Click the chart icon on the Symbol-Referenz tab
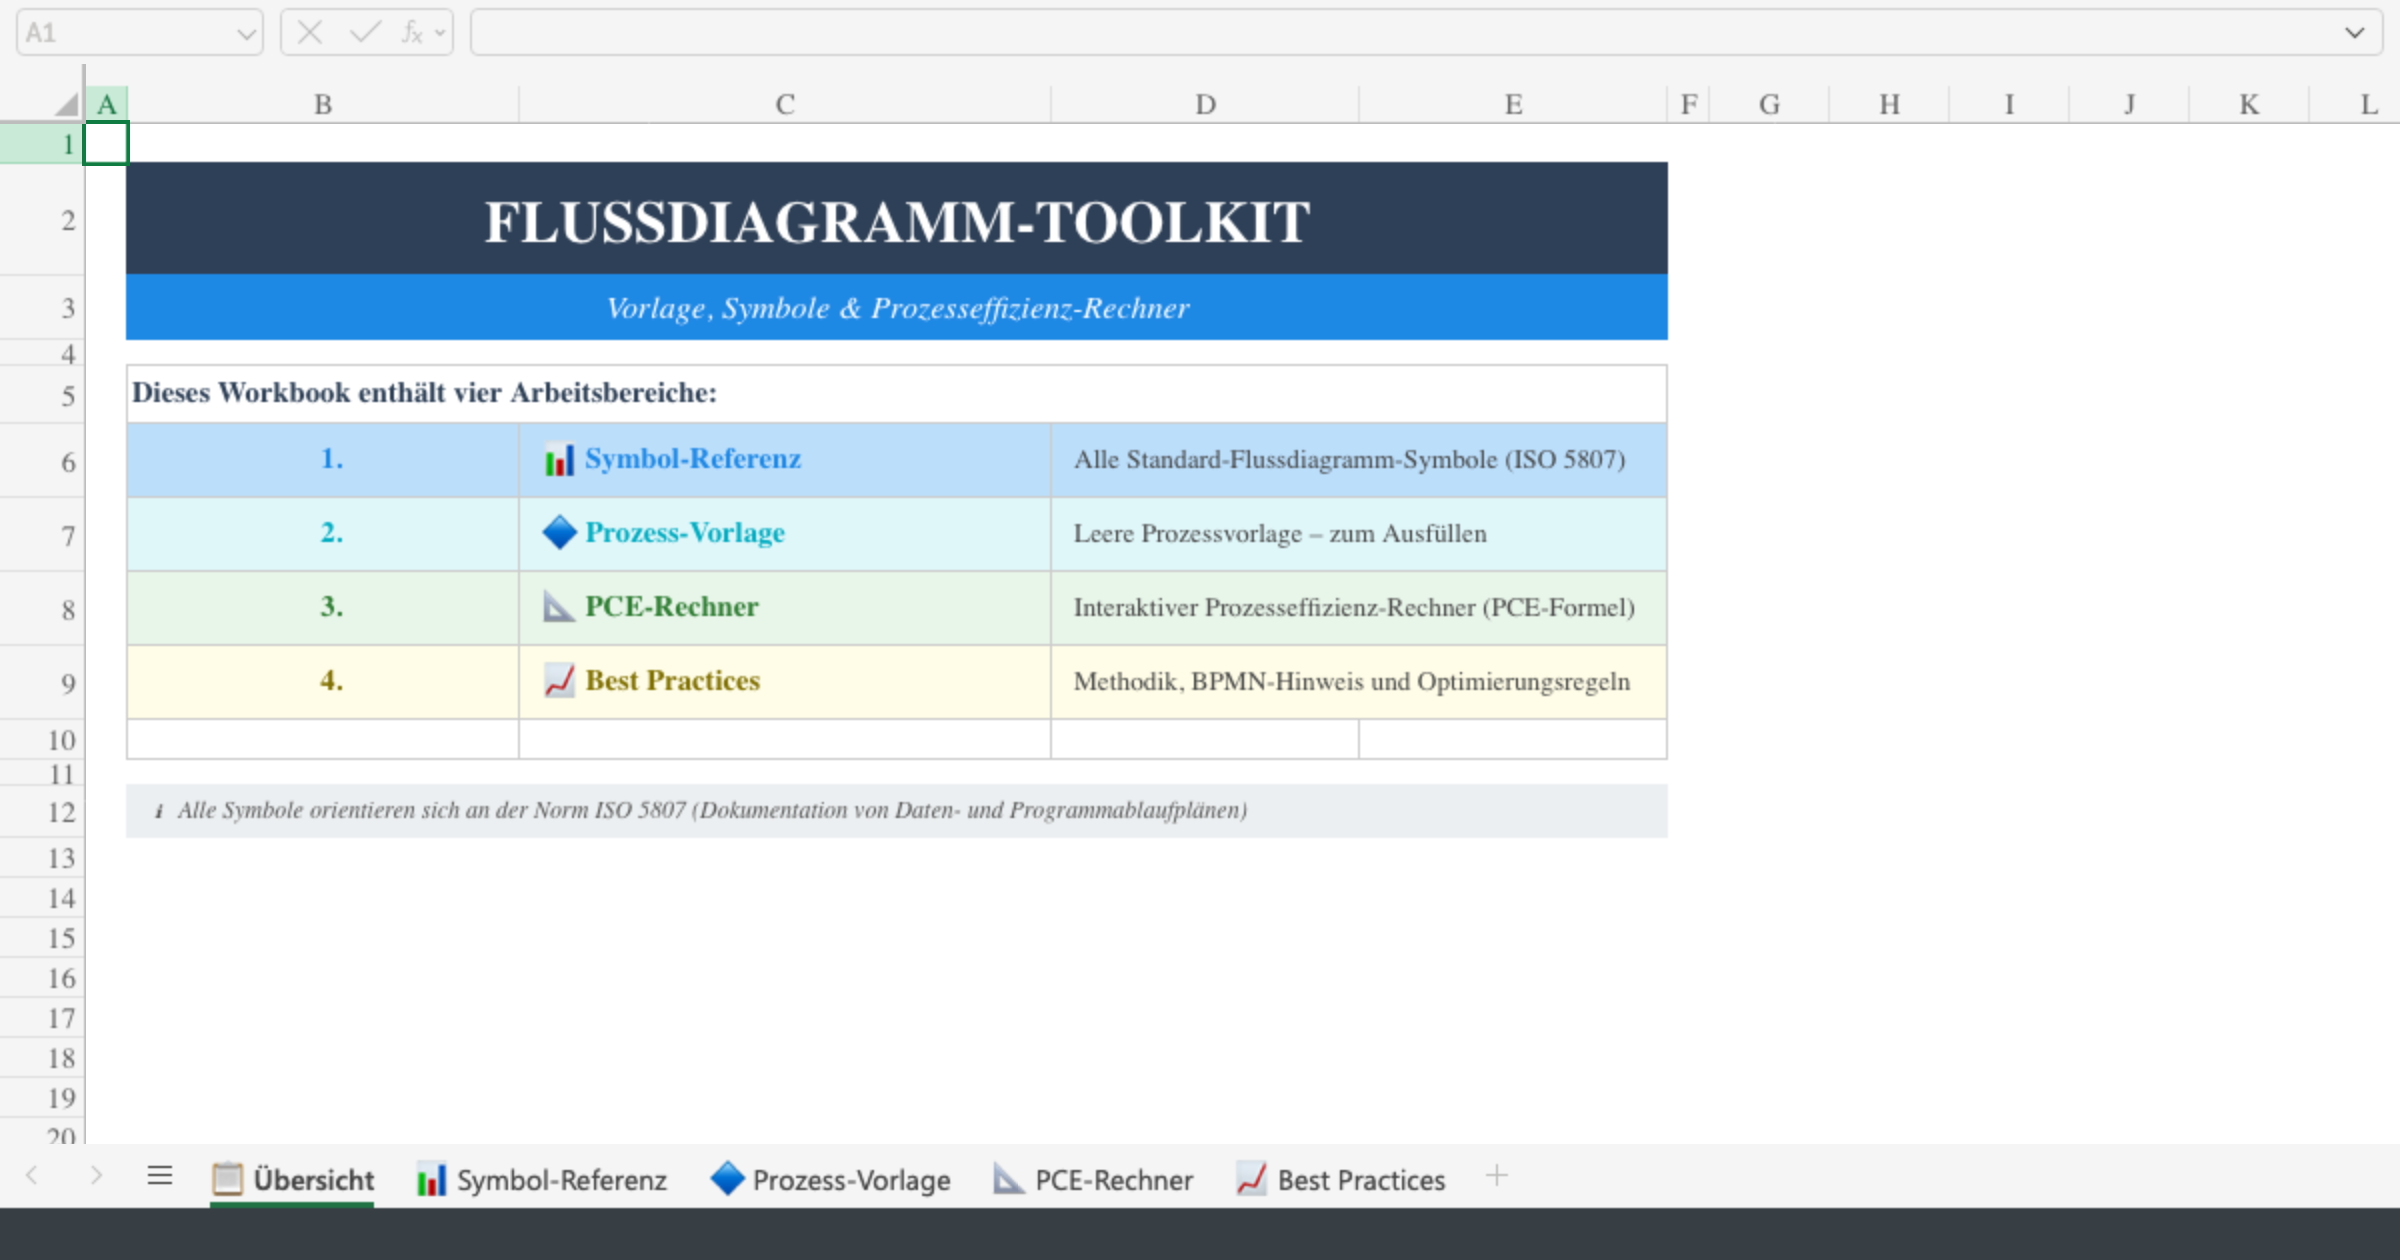Viewport: 2400px width, 1260px height. point(430,1178)
